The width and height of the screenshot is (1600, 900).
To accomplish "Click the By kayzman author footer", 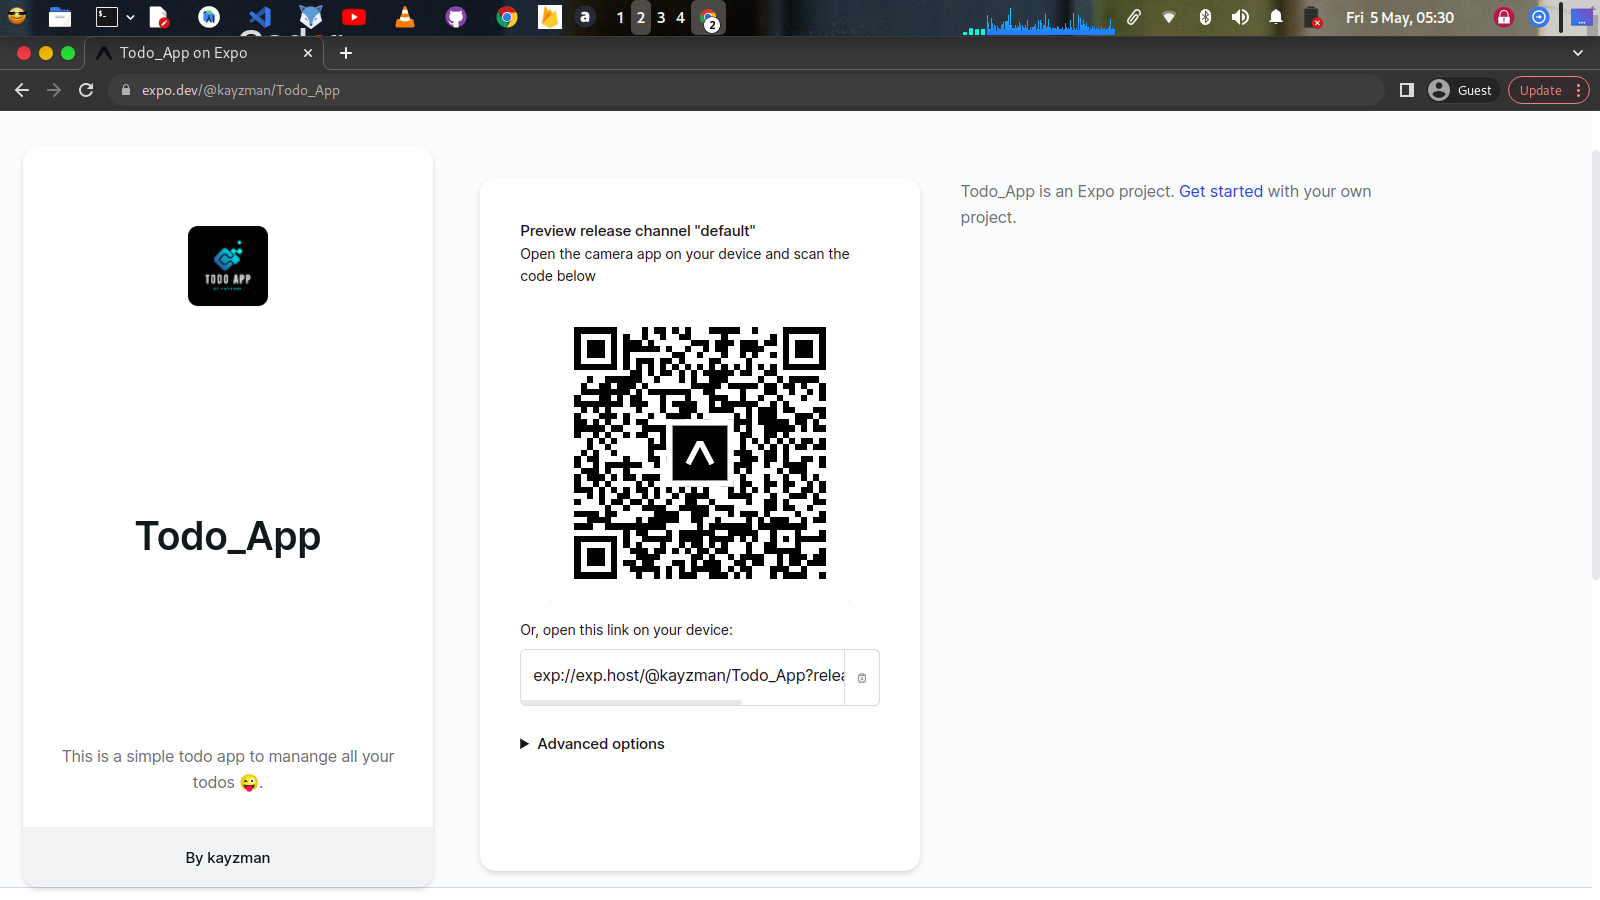I will (228, 858).
